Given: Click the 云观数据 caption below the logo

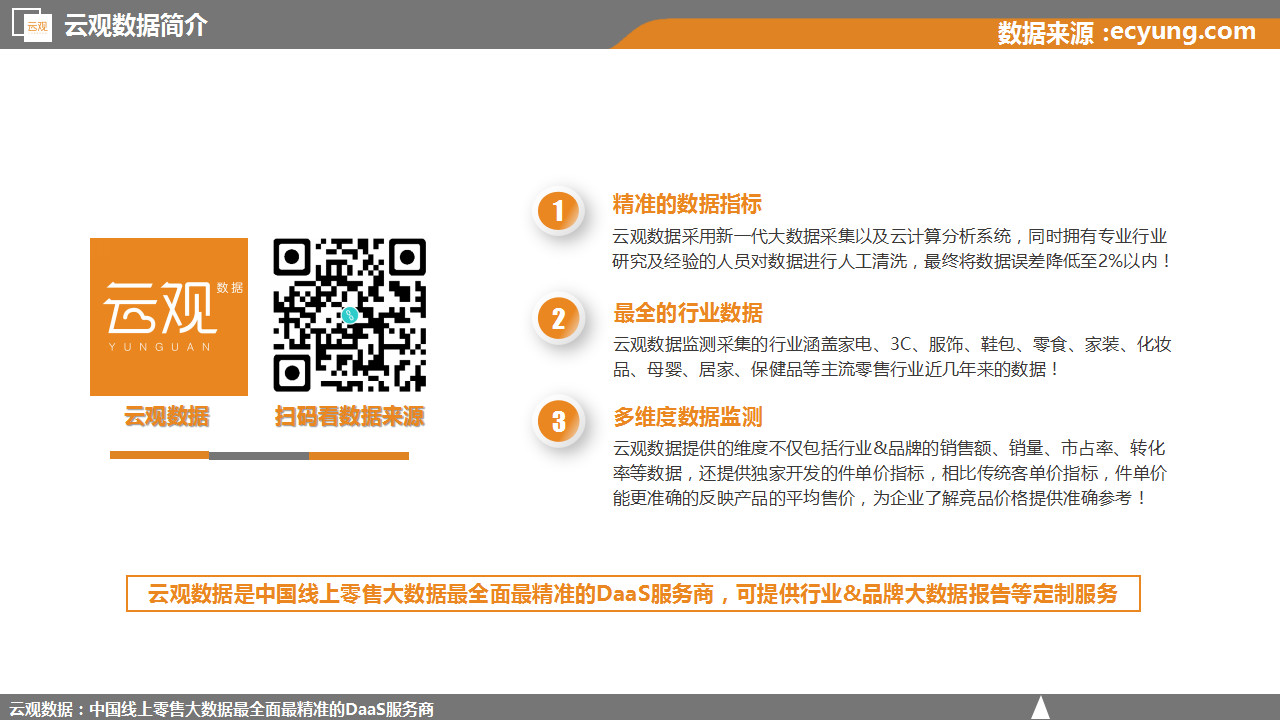Looking at the screenshot, I should [x=167, y=417].
